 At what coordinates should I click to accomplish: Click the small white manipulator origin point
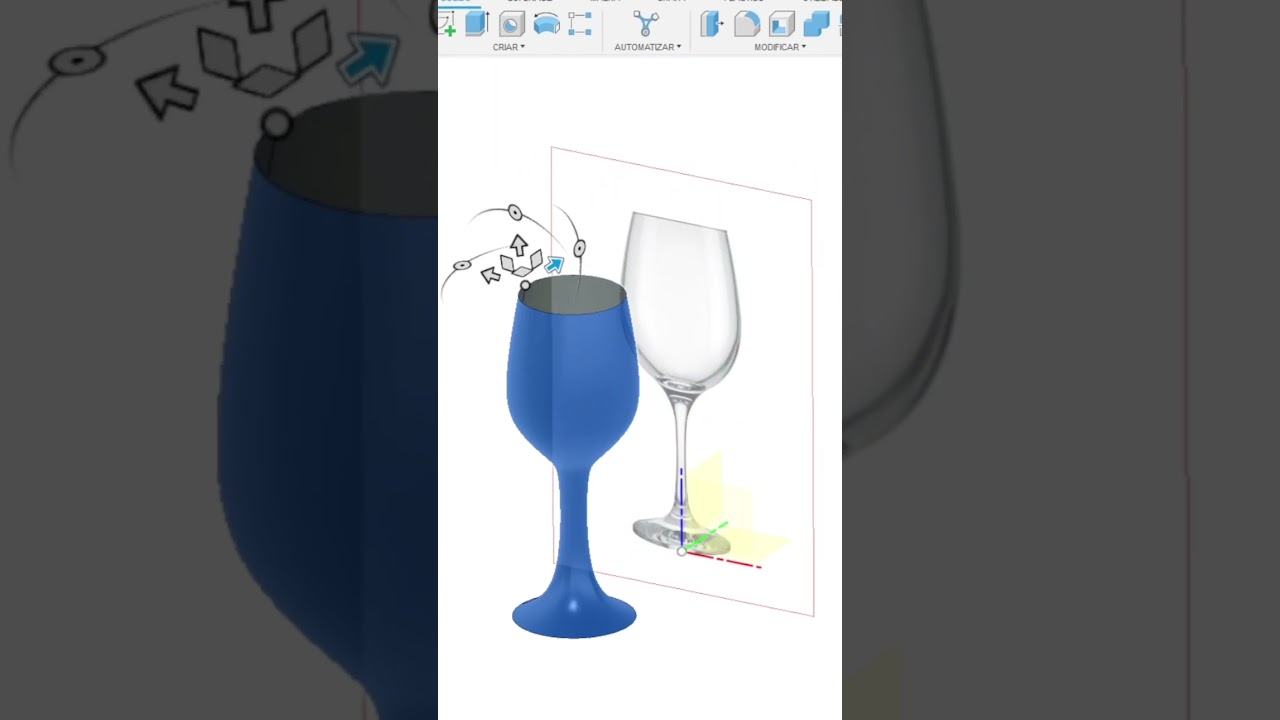click(x=526, y=286)
